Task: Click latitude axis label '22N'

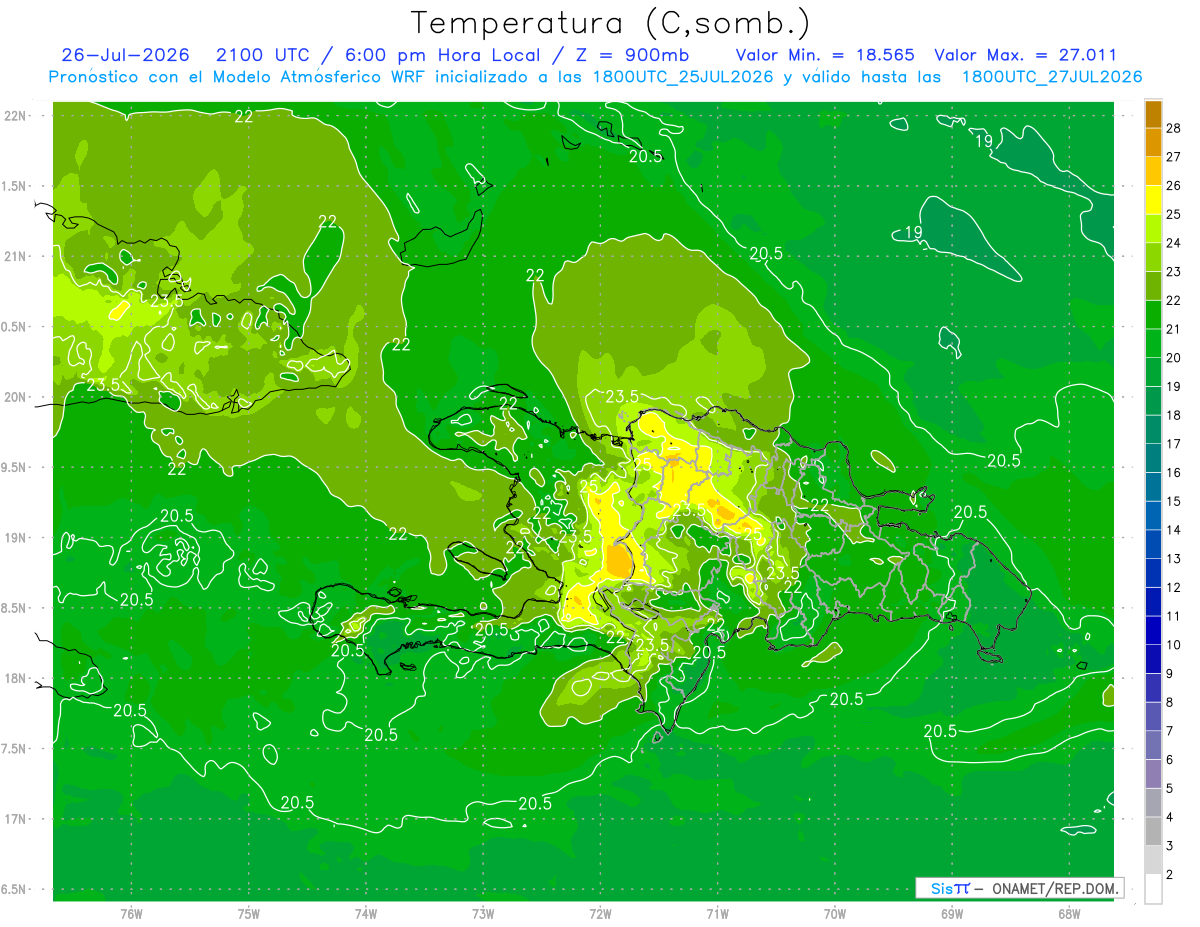Action: click(15, 116)
